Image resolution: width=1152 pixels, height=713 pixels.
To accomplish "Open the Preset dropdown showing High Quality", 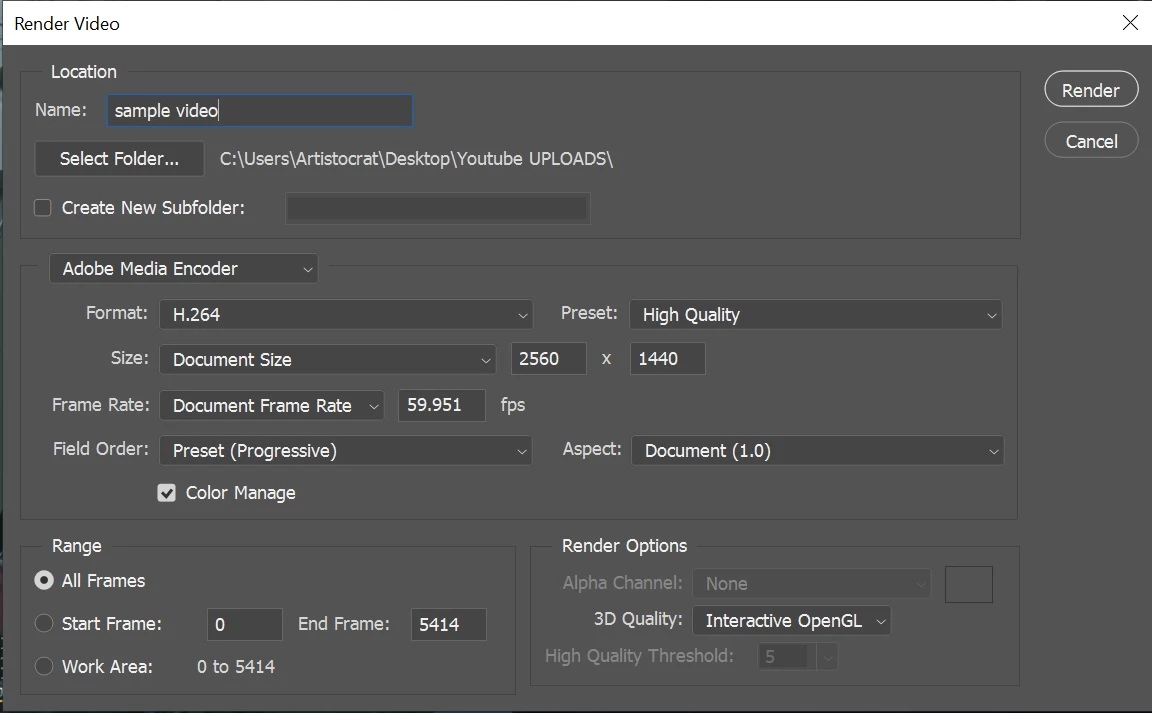I will click(x=816, y=315).
